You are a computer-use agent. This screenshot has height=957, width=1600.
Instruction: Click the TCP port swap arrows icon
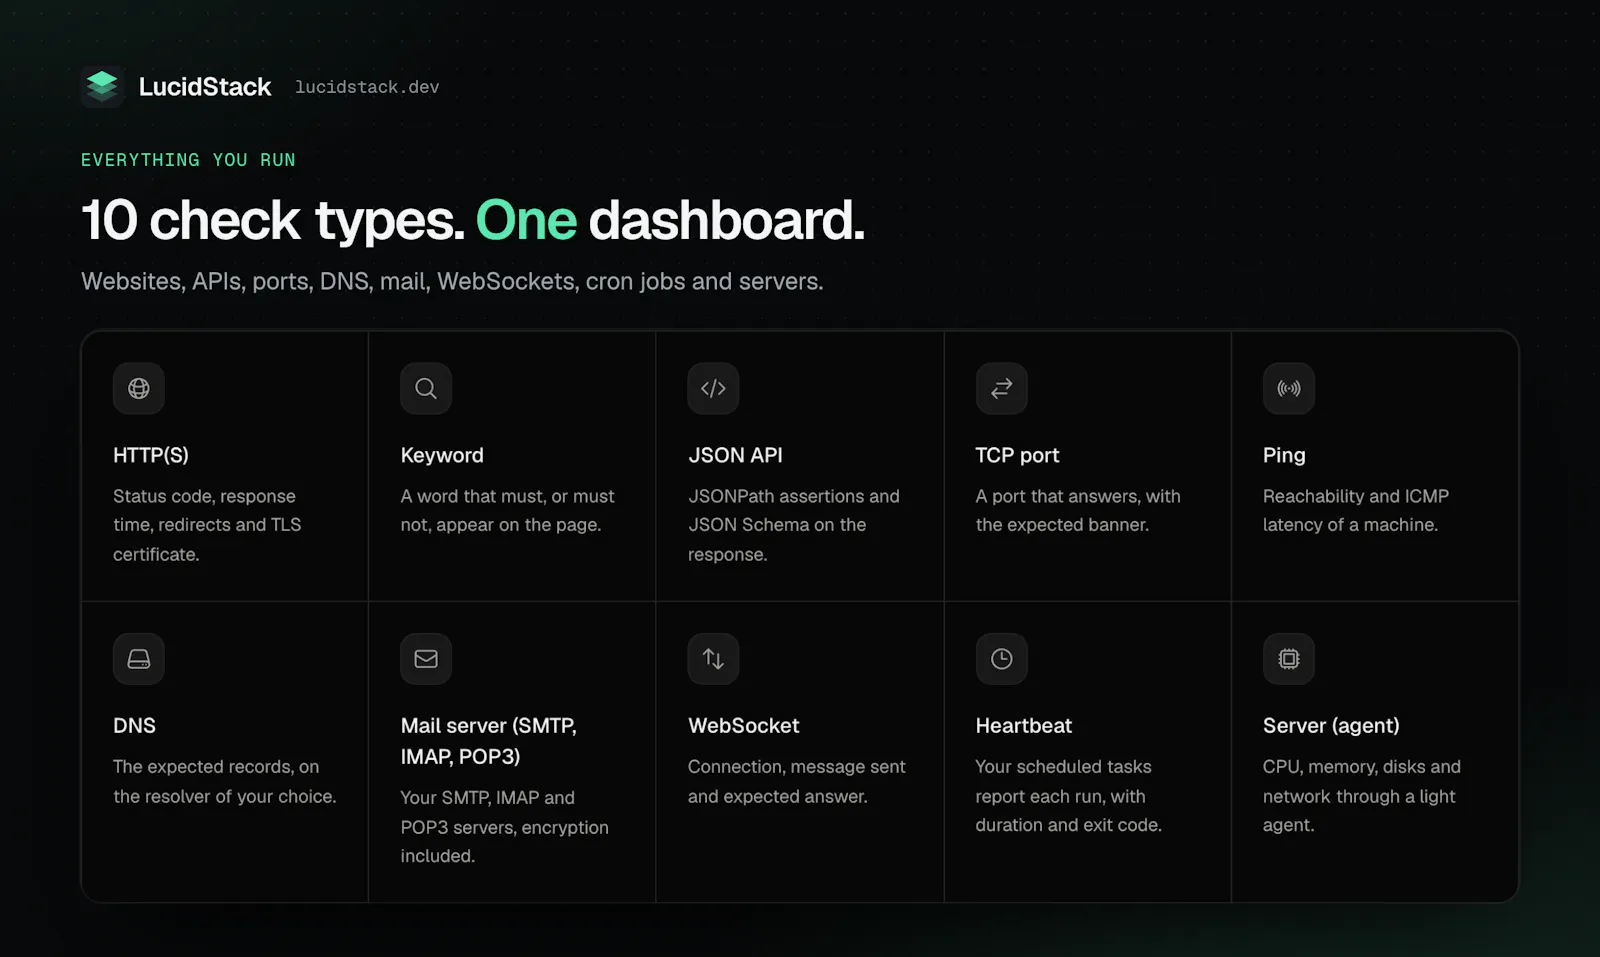click(1001, 388)
